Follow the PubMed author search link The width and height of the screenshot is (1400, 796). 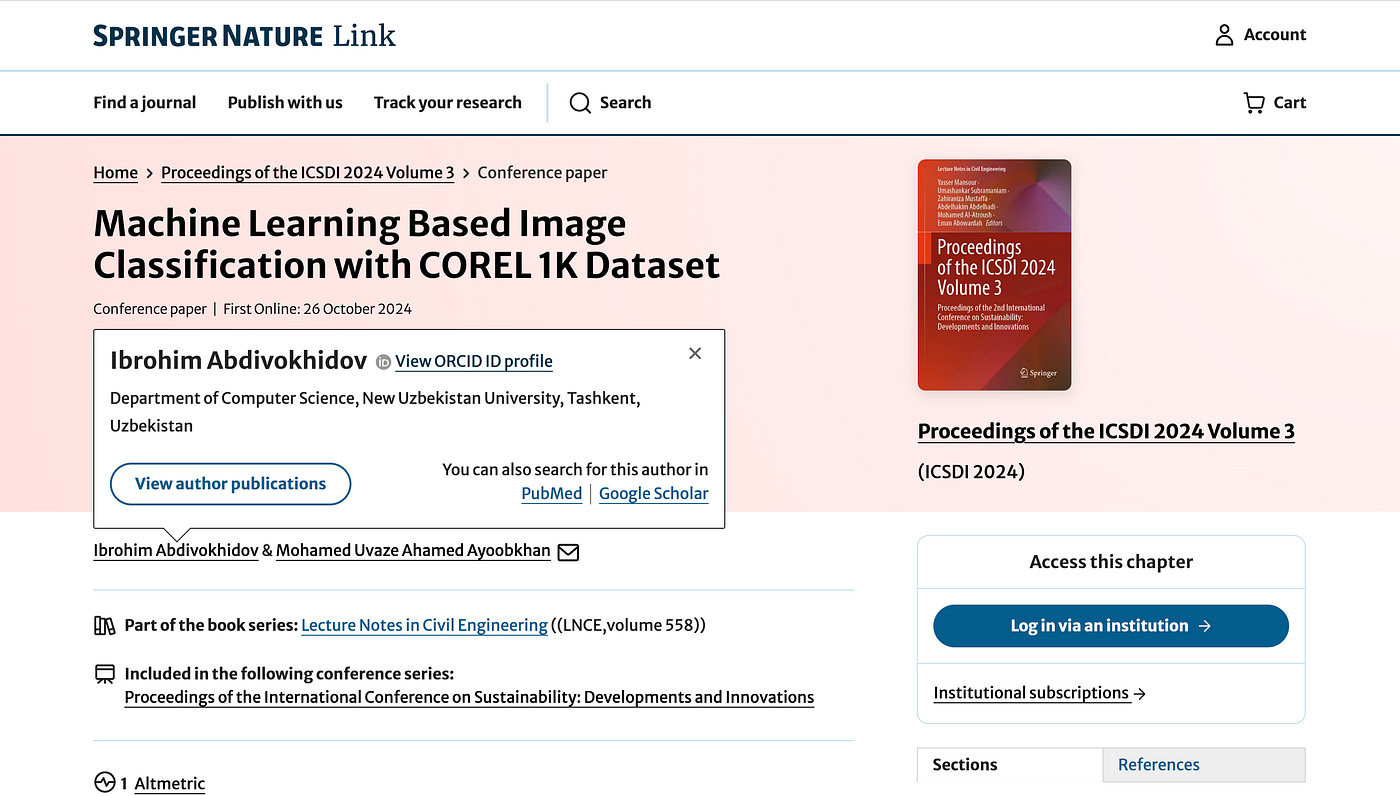coord(552,493)
